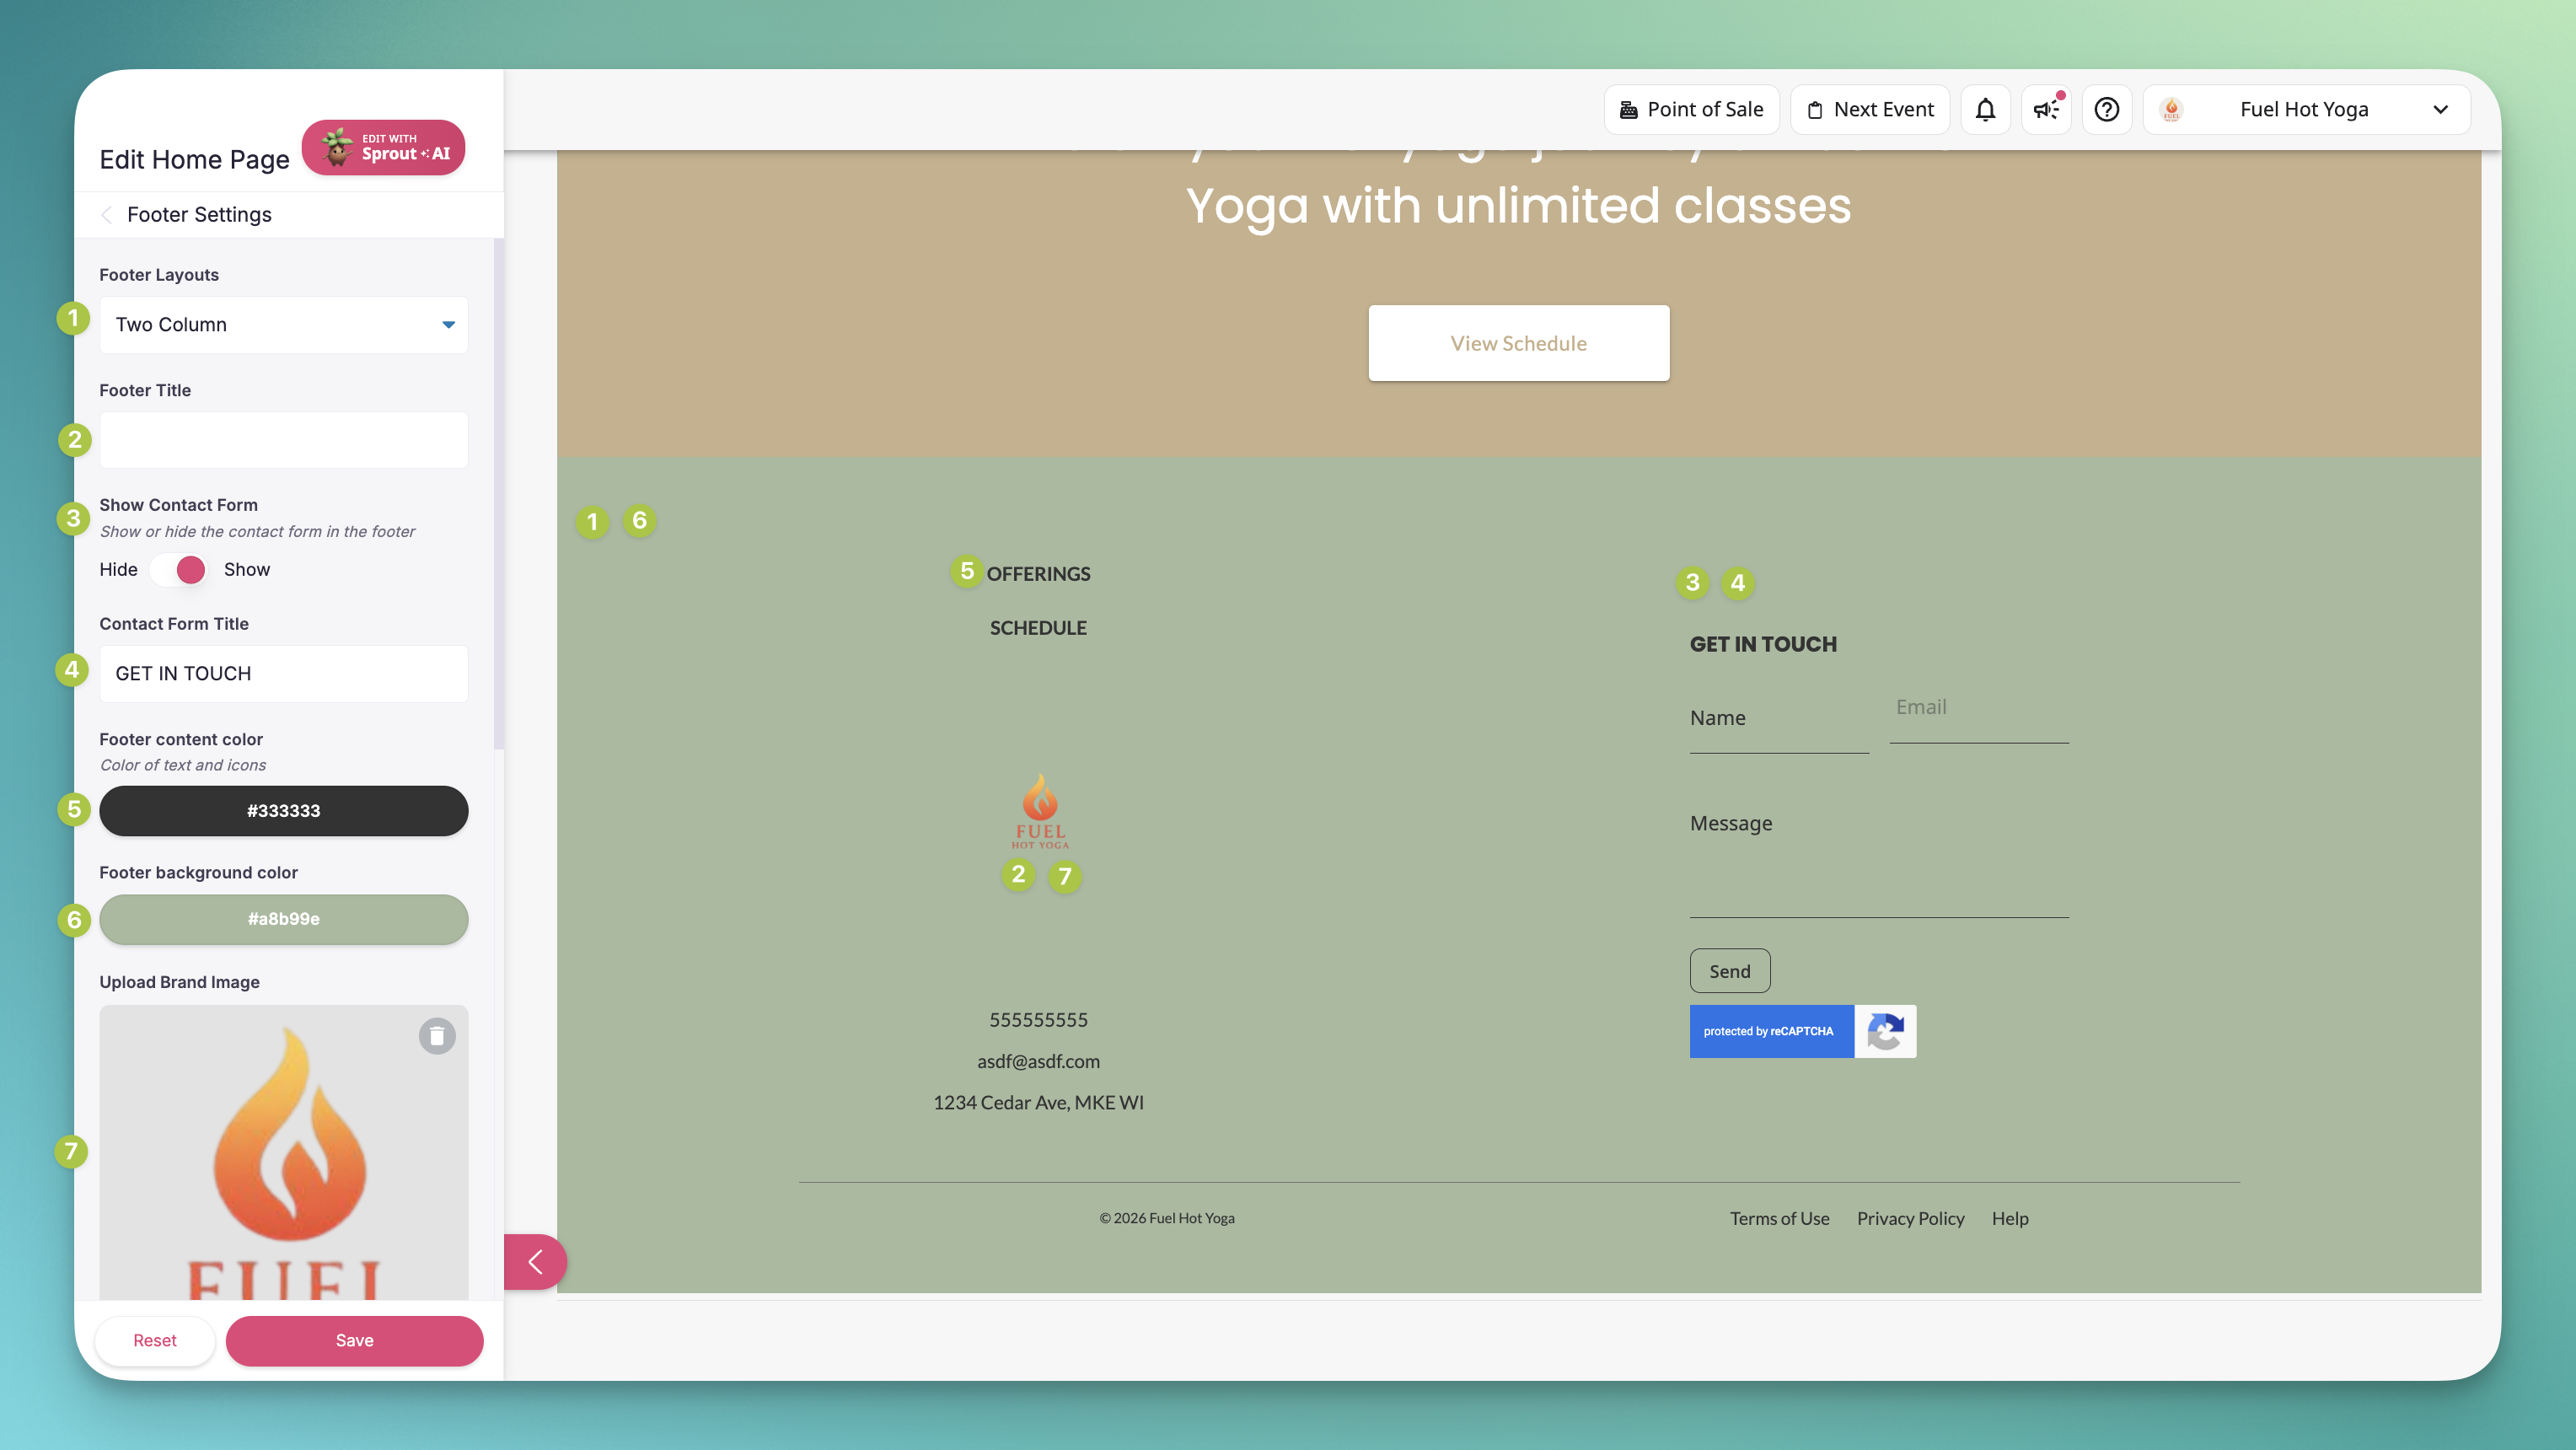Expand the Fuel Hot Yoga account menu
The width and height of the screenshot is (2576, 1450).
click(2307, 109)
